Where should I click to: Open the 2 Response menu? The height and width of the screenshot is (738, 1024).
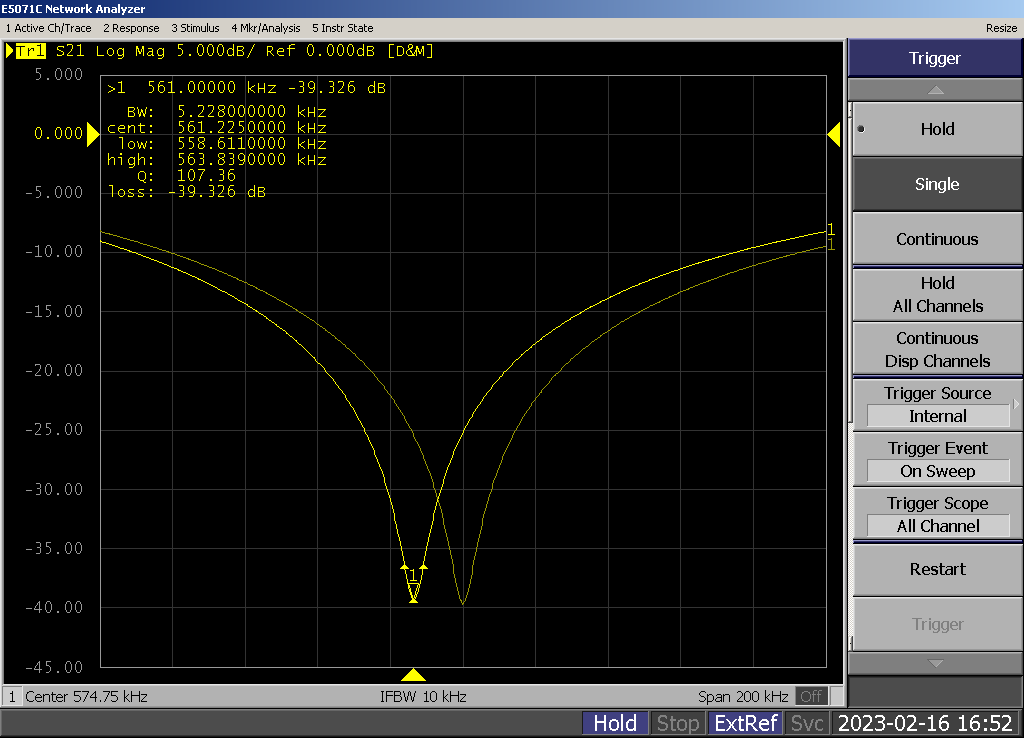(x=131, y=28)
